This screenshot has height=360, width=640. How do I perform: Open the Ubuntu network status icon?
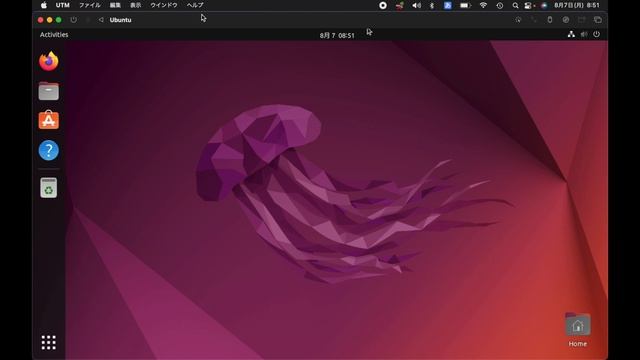(x=571, y=35)
